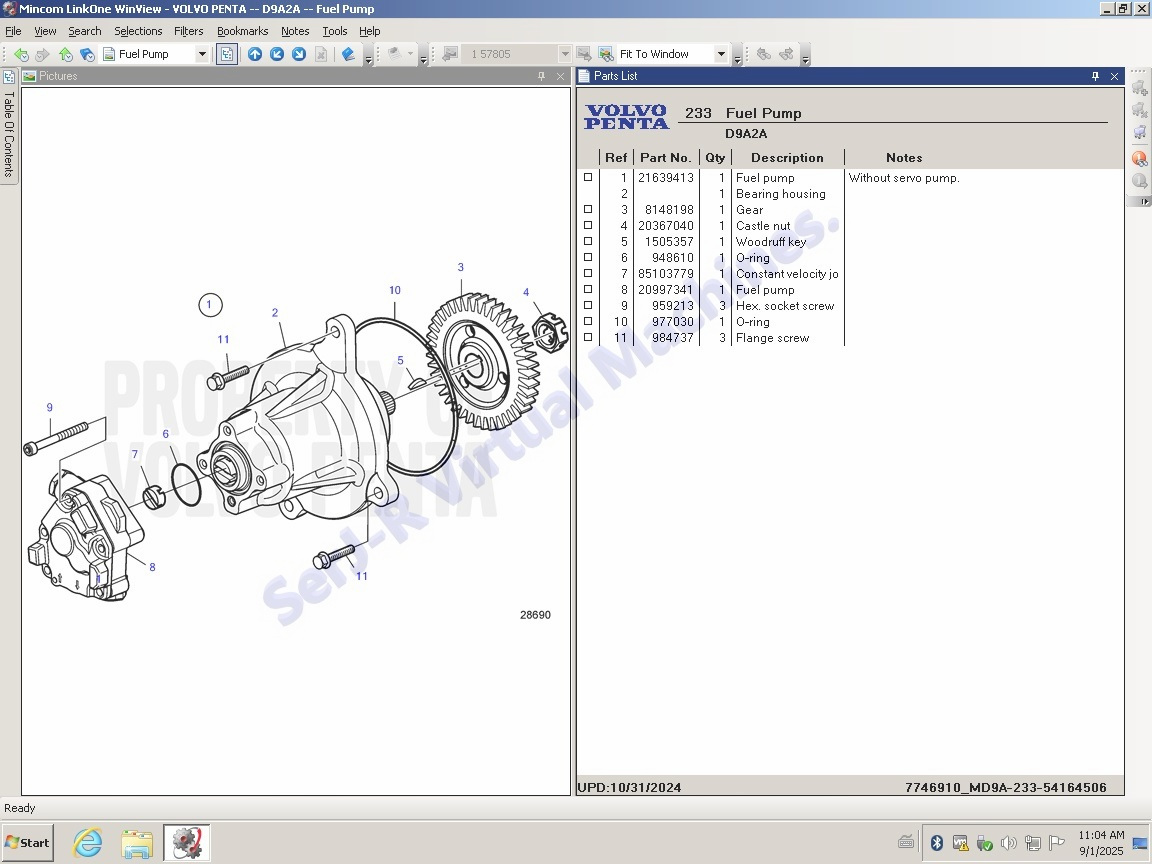The width and height of the screenshot is (1152, 864).
Task: Tick the checkbox for Castle nut row
Action: tap(588, 226)
